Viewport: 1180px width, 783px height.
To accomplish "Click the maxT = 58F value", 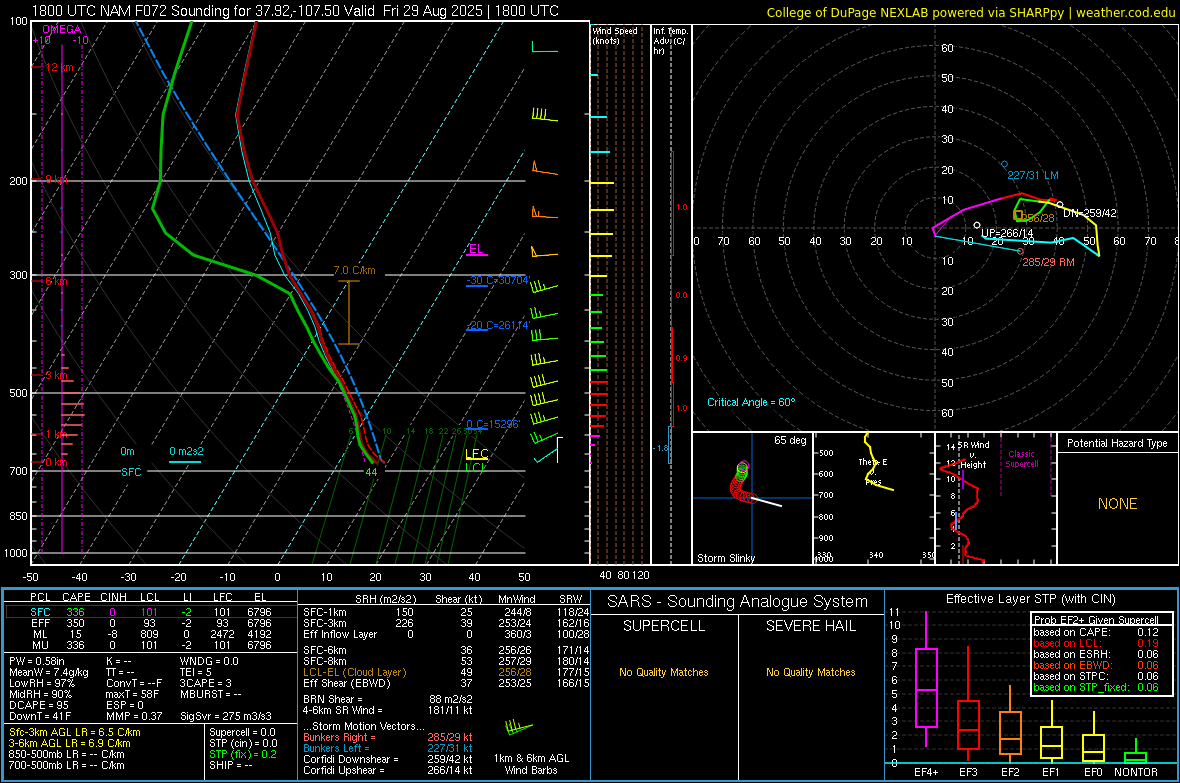I will point(132,693).
